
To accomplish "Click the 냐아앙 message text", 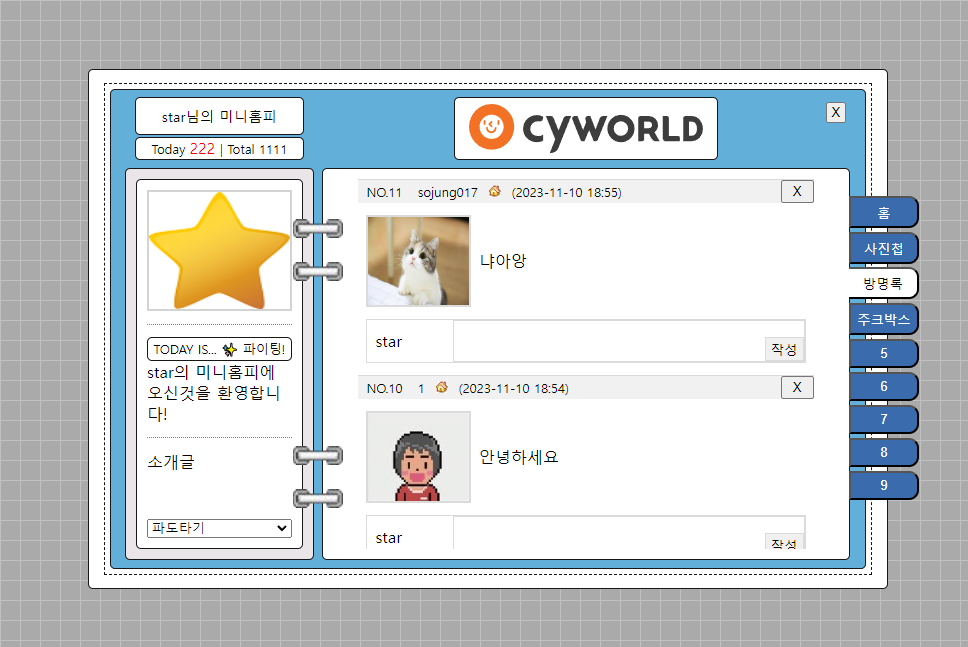I will 503,261.
